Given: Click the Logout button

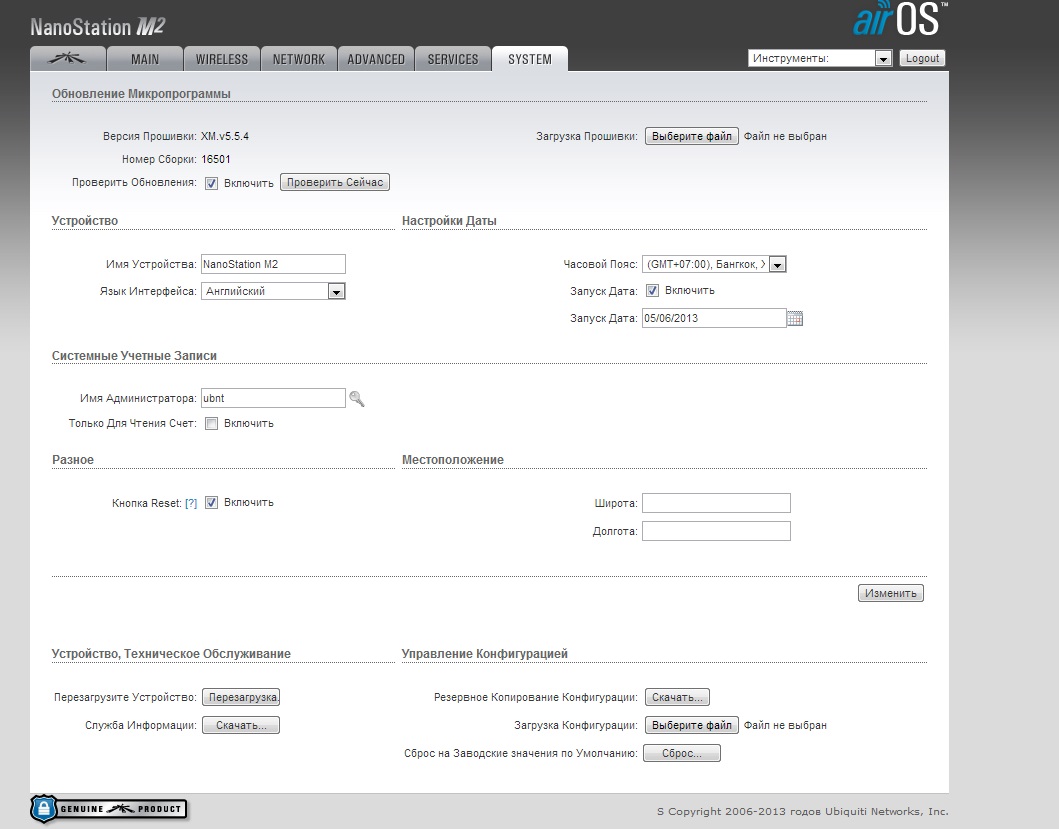Looking at the screenshot, I should [922, 58].
